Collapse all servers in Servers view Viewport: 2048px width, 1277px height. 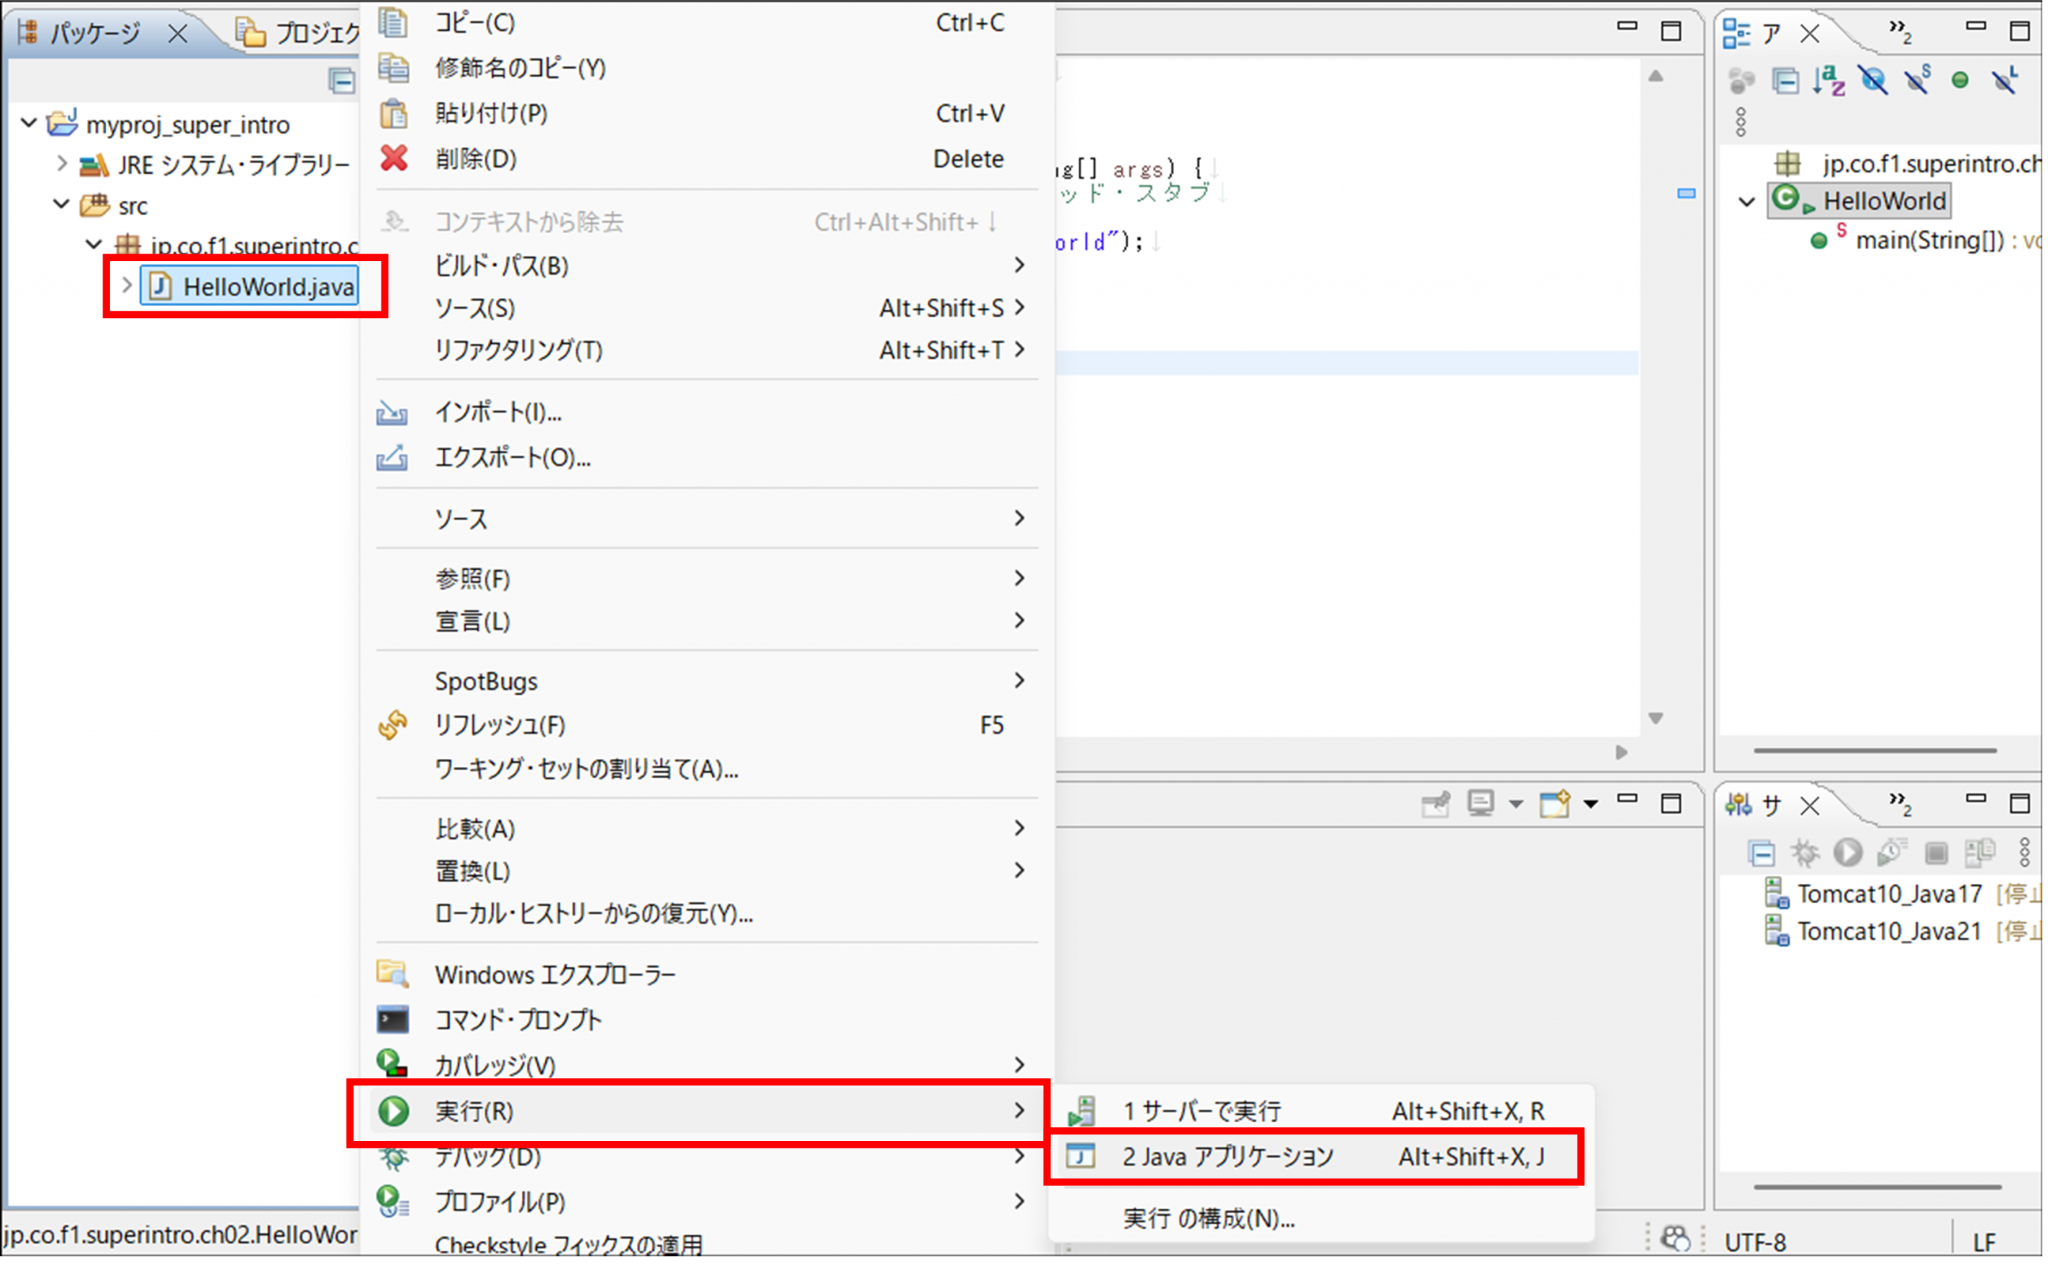[x=1761, y=853]
